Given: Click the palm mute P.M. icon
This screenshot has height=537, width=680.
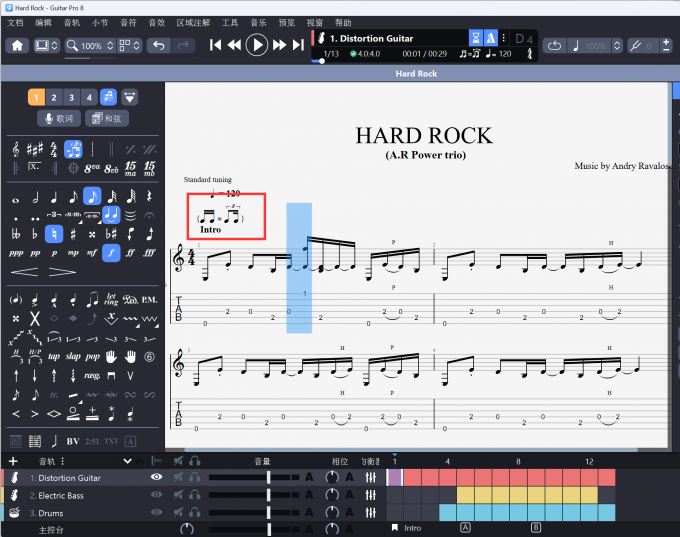Looking at the screenshot, I should click(x=149, y=299).
